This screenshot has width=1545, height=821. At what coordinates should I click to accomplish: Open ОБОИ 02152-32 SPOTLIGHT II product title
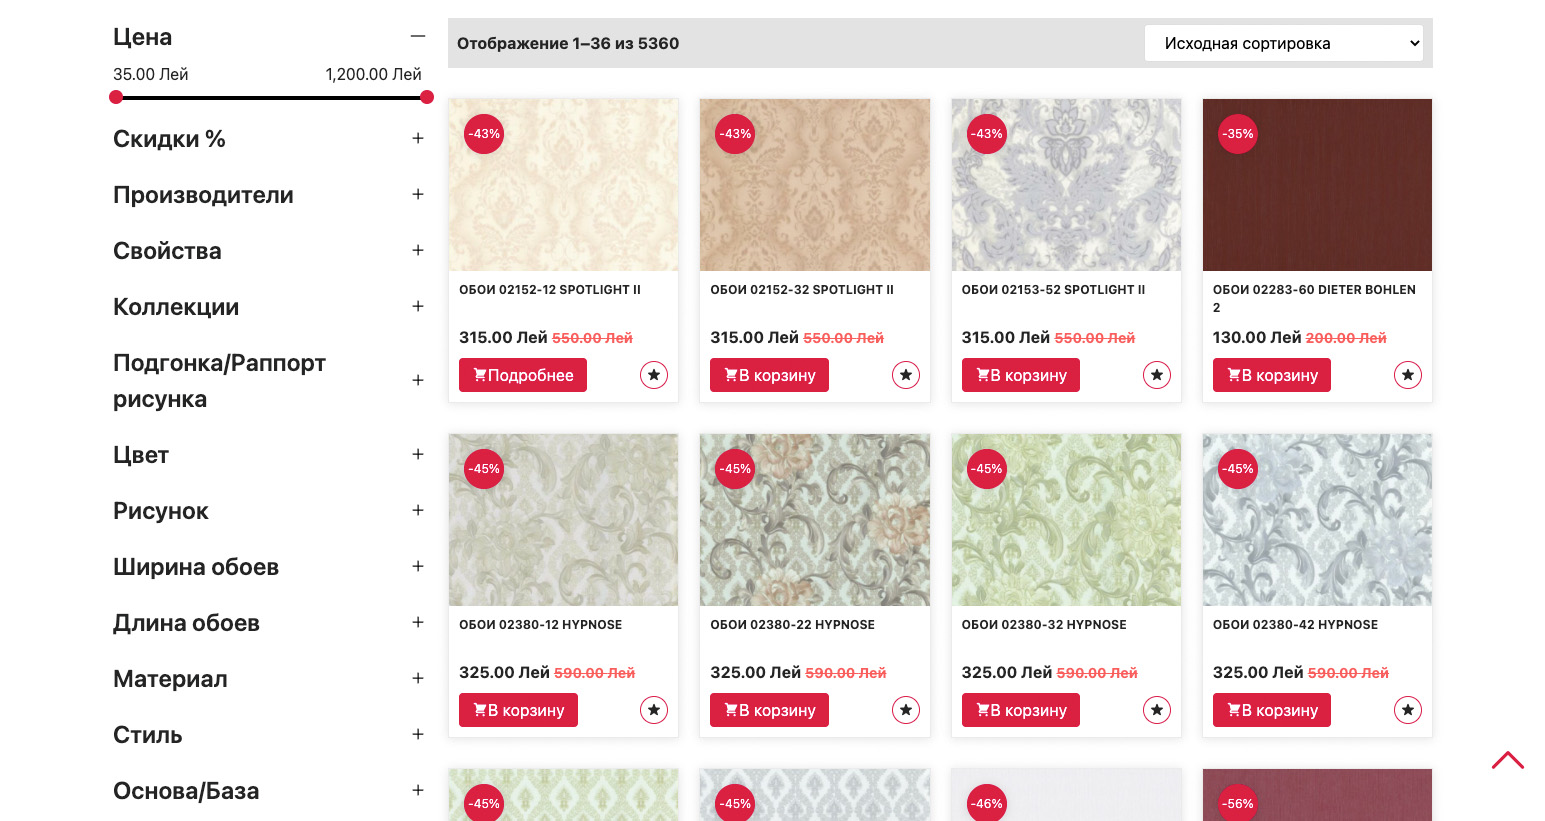pos(802,290)
